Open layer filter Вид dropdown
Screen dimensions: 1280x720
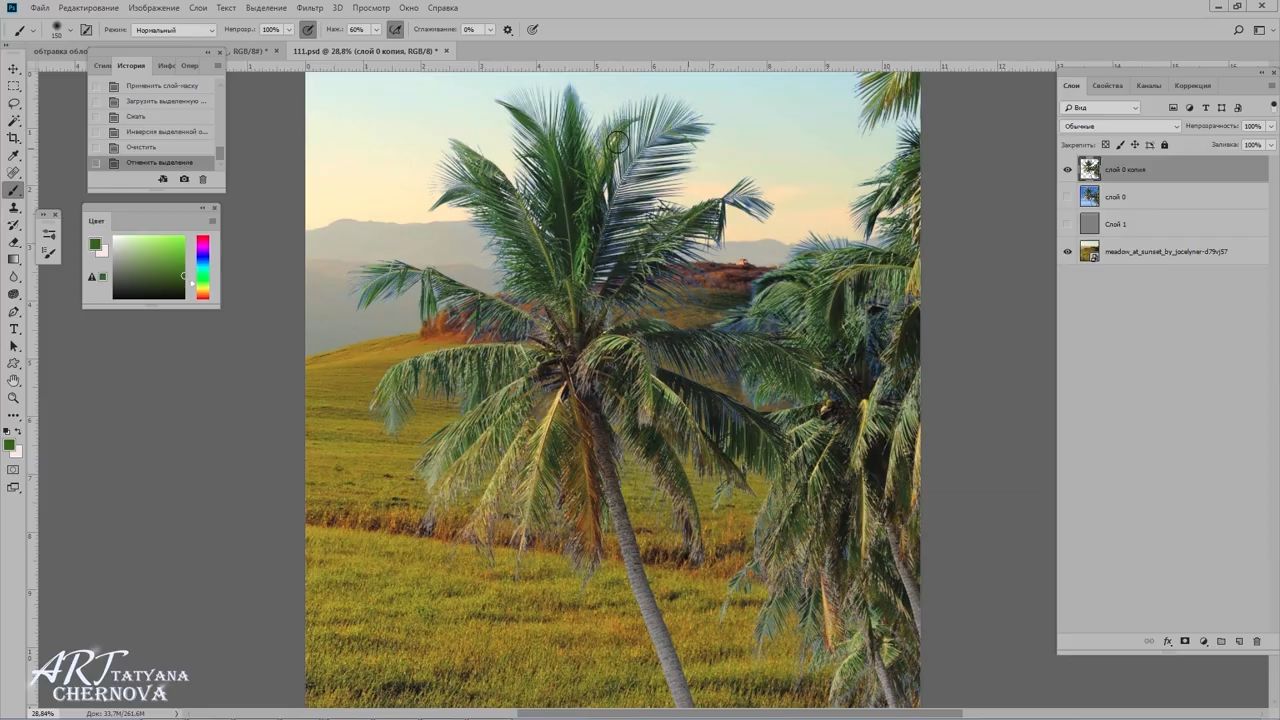point(1100,107)
